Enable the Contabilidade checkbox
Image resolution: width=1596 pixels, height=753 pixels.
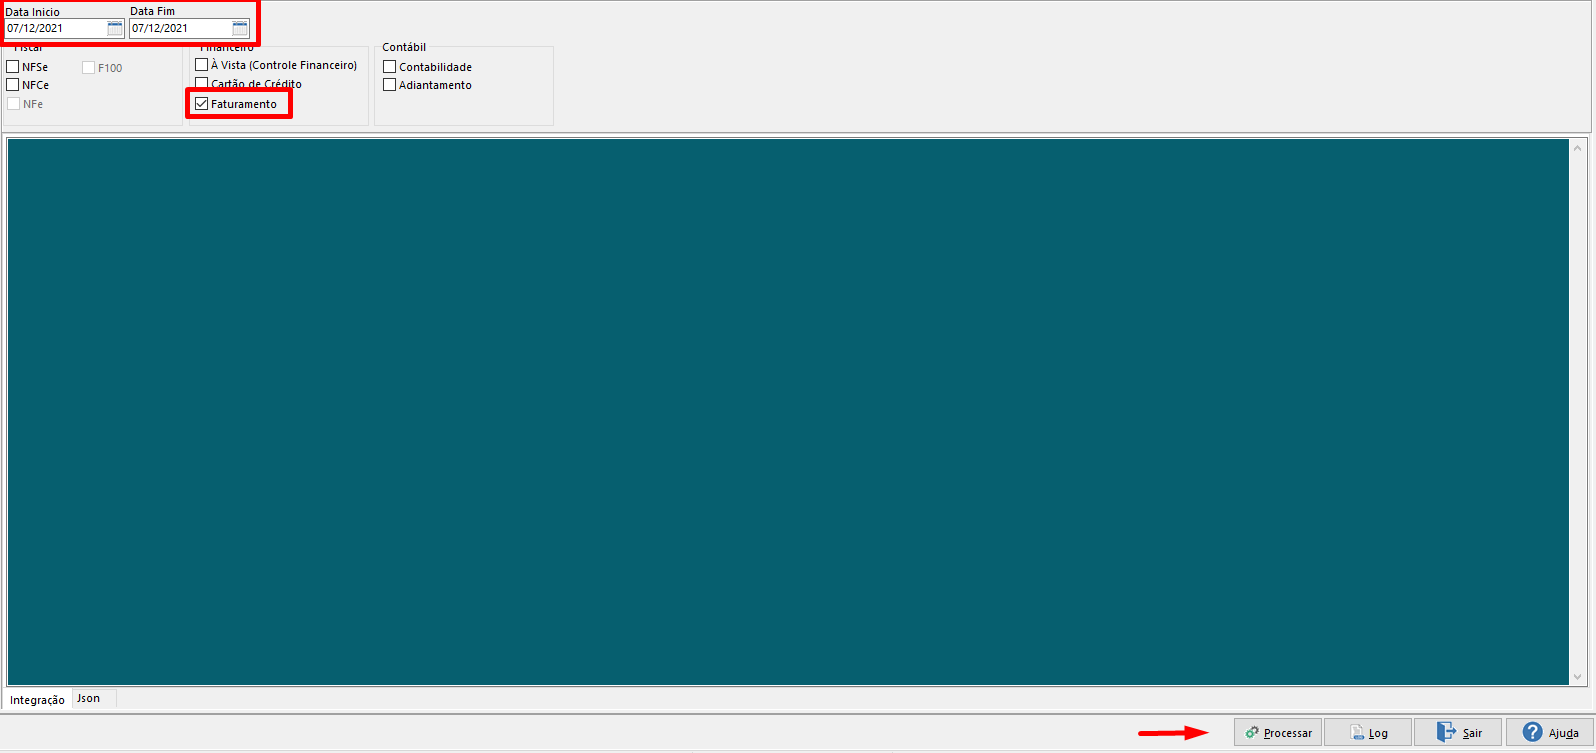[x=390, y=67]
